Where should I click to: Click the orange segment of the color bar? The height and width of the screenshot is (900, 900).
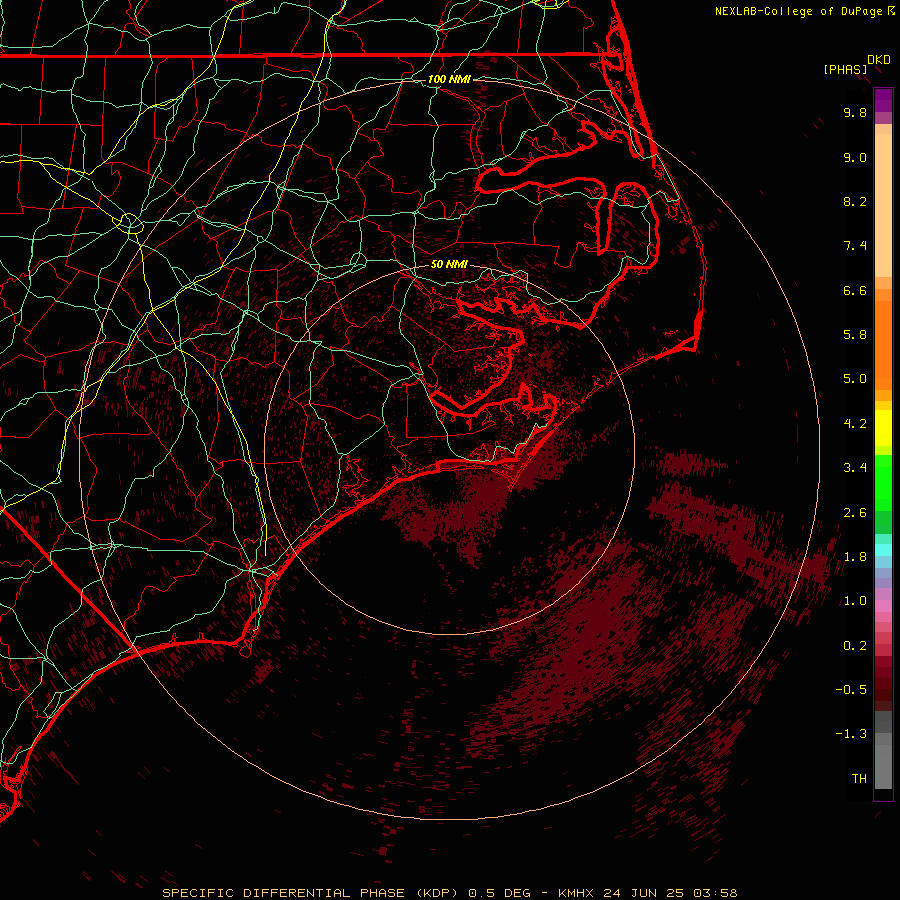[883, 339]
